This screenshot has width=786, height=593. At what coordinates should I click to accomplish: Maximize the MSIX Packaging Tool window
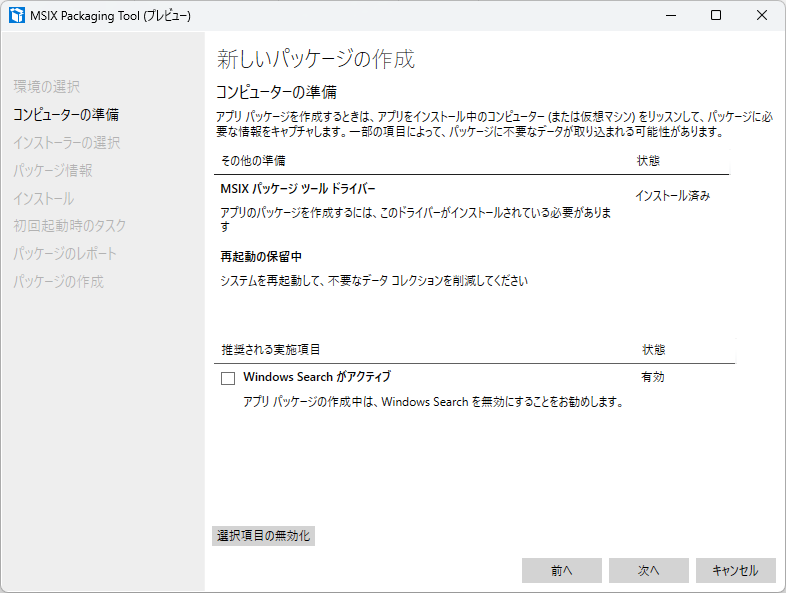pos(716,16)
